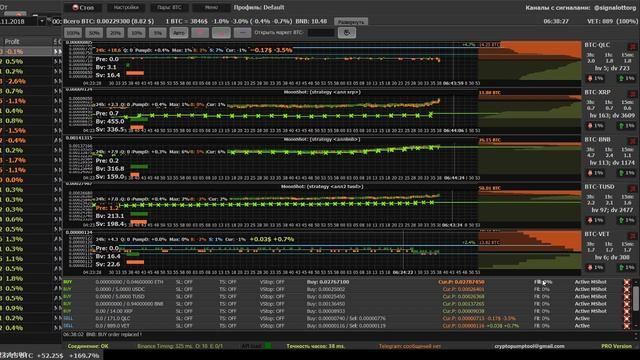Image resolution: width=640 pixels, height=360 pixels.
Task: Click the 'BNB: BUY order replaced' log line
Action: pos(102,334)
